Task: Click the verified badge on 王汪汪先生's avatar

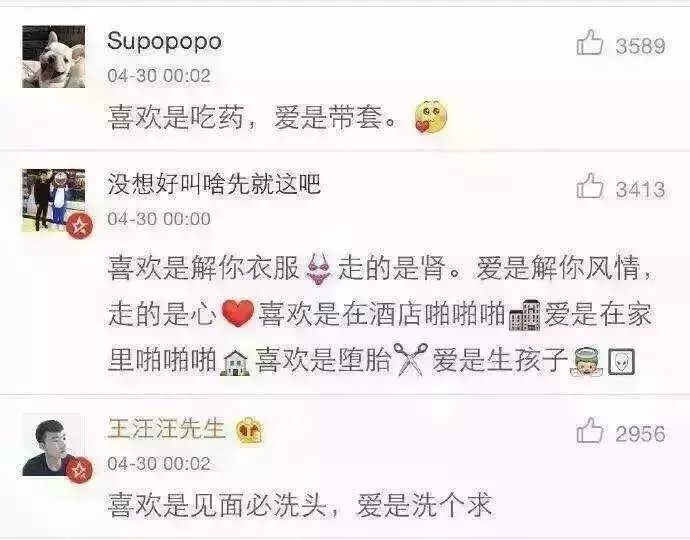Action: pyautogui.click(x=80, y=470)
